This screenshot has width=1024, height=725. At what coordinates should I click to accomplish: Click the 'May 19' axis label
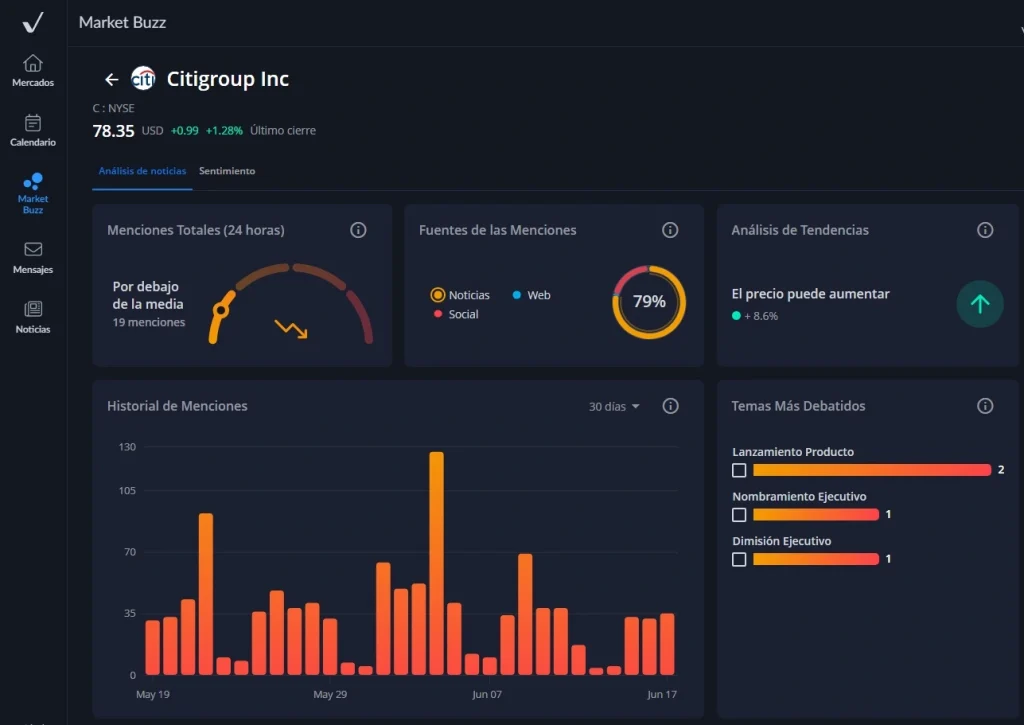tap(153, 694)
